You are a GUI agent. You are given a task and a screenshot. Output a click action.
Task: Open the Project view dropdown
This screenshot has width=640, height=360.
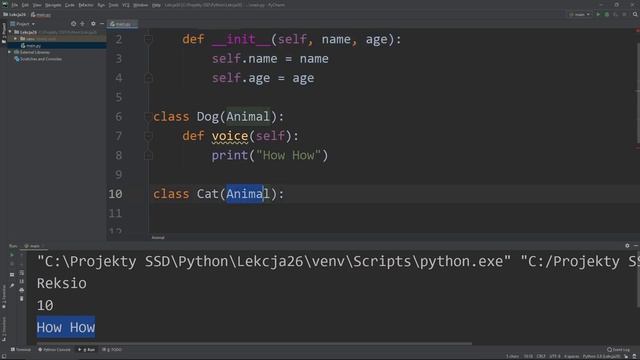(x=23, y=24)
